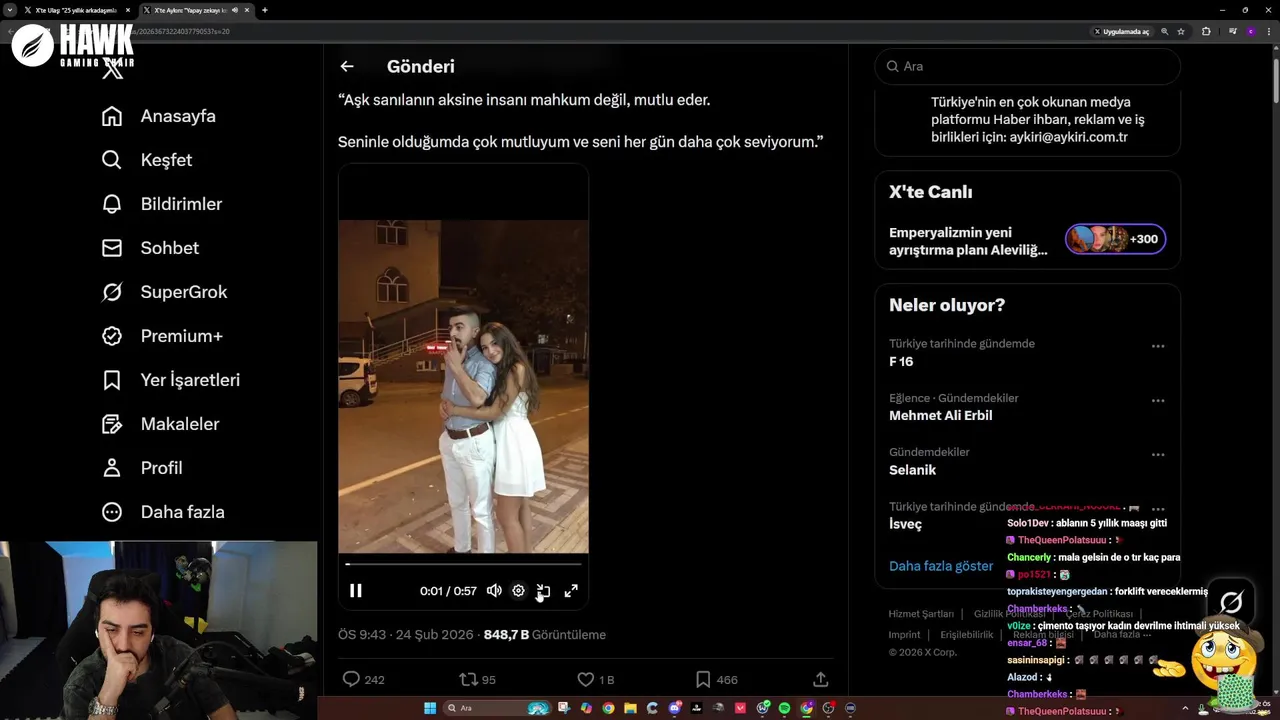The image size is (1280, 720).
Task: Switch to the X'te Ulaş browser tab
Action: 76,10
